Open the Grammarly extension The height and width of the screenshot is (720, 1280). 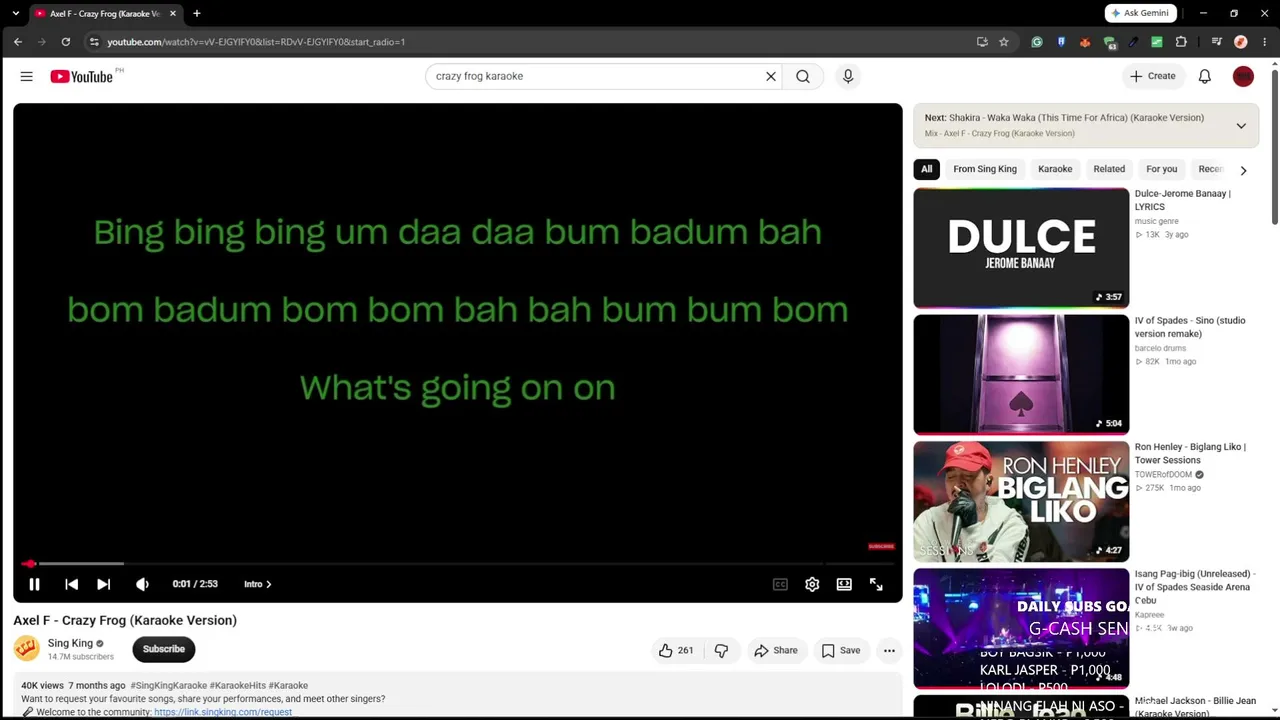1037,42
